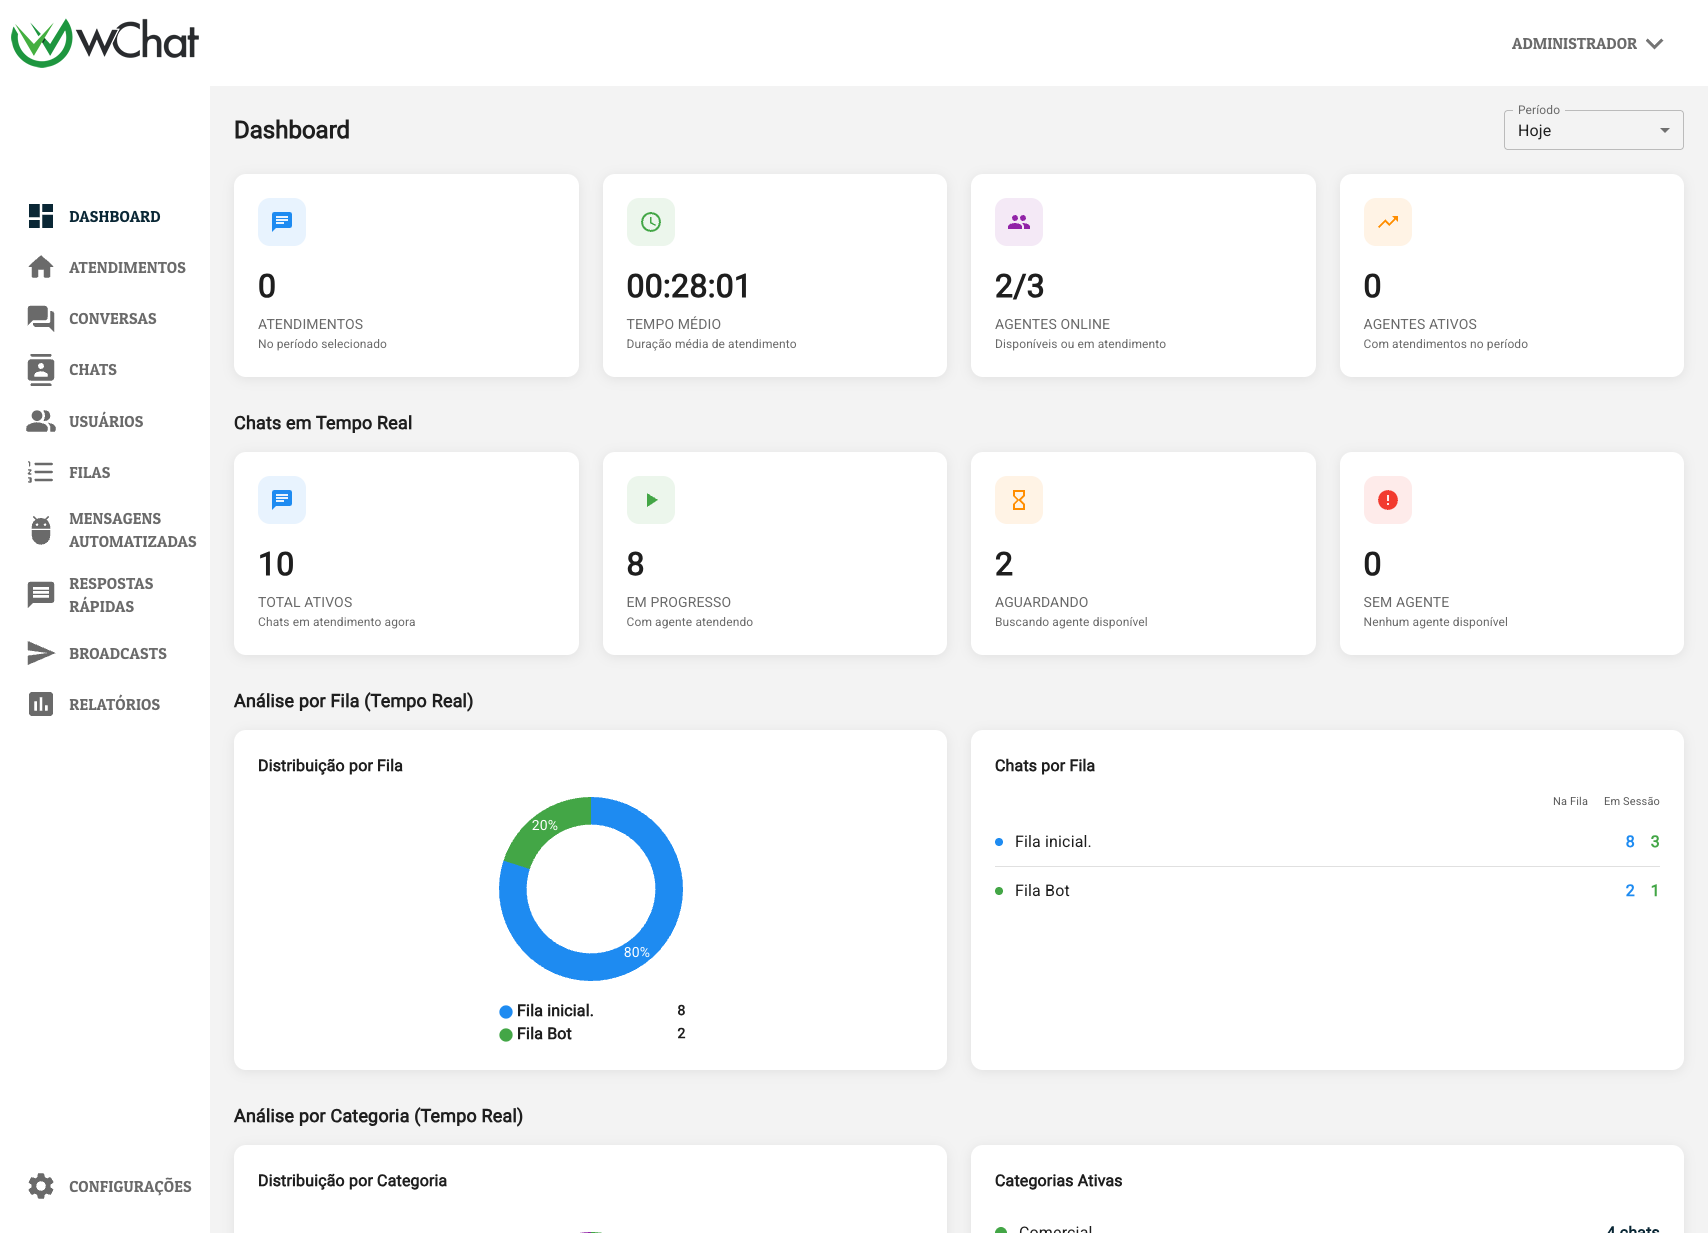Click the Total Ativos chat icon

click(282, 500)
